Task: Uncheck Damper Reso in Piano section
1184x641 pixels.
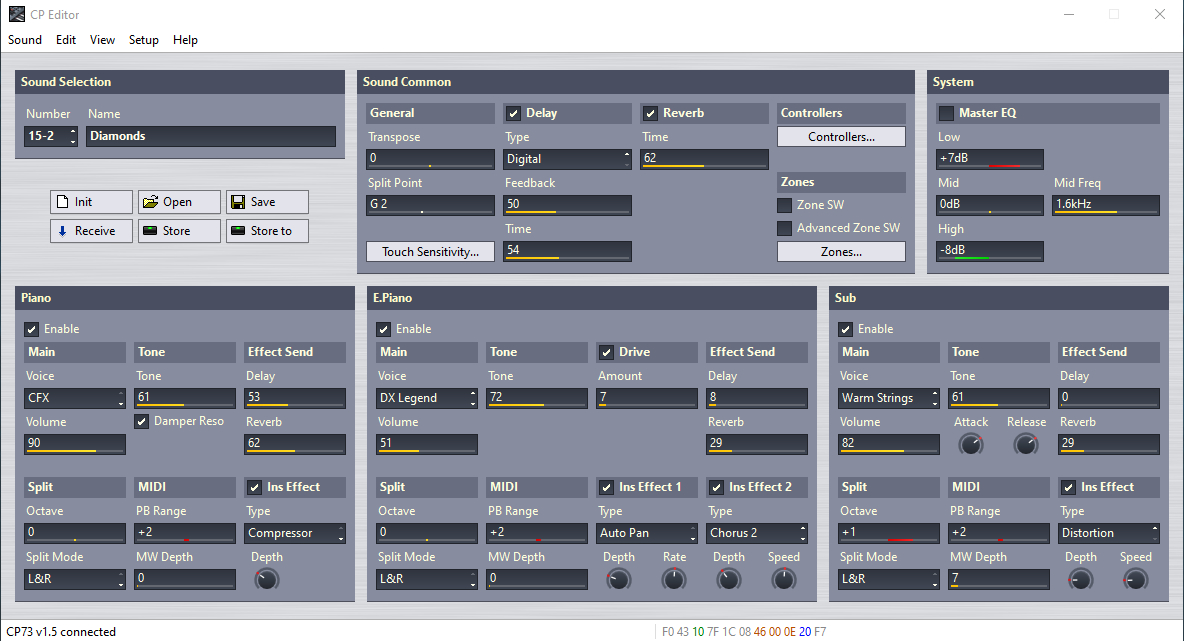Action: click(x=143, y=422)
